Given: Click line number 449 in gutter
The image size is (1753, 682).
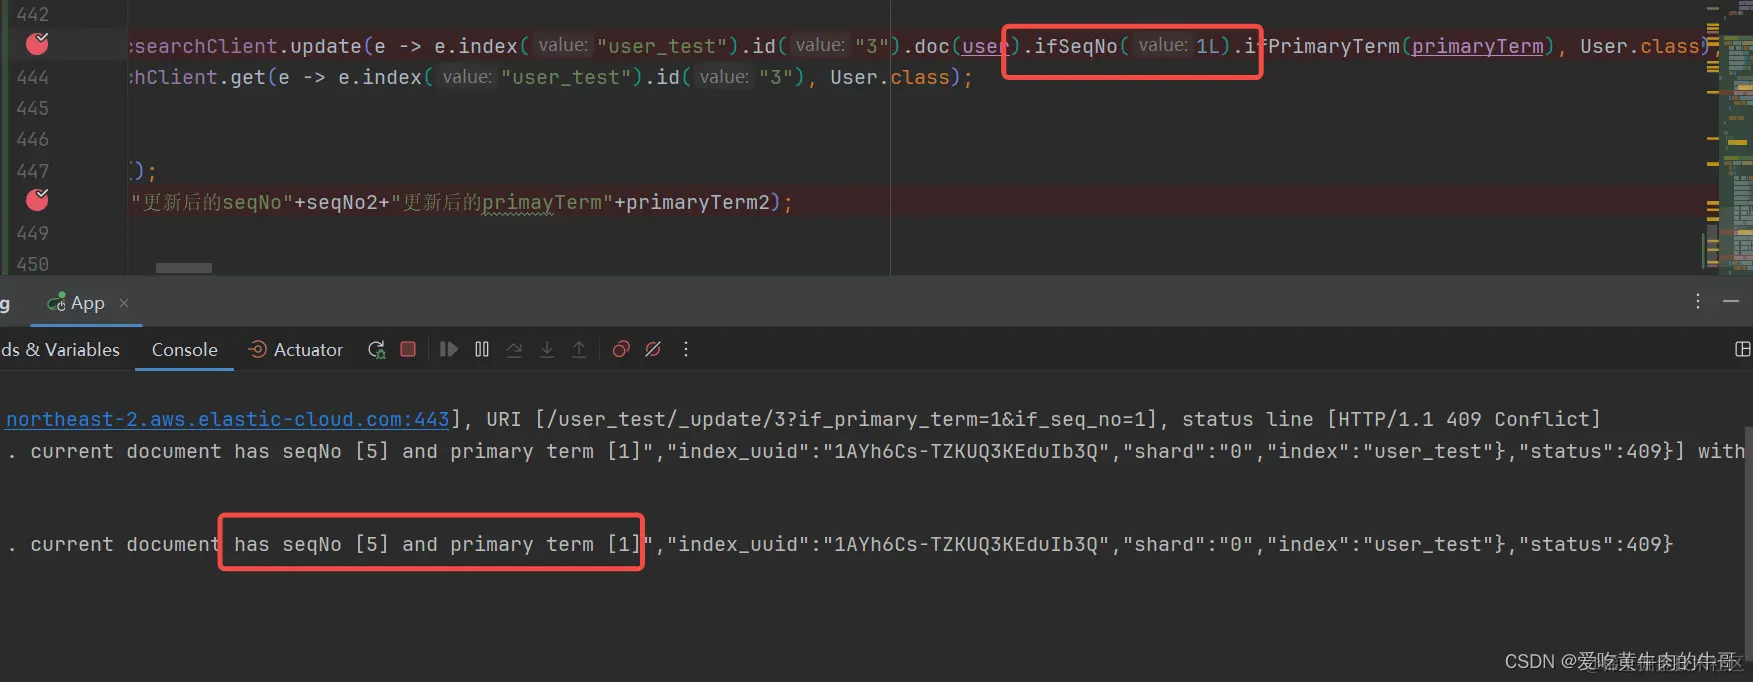Looking at the screenshot, I should point(32,233).
